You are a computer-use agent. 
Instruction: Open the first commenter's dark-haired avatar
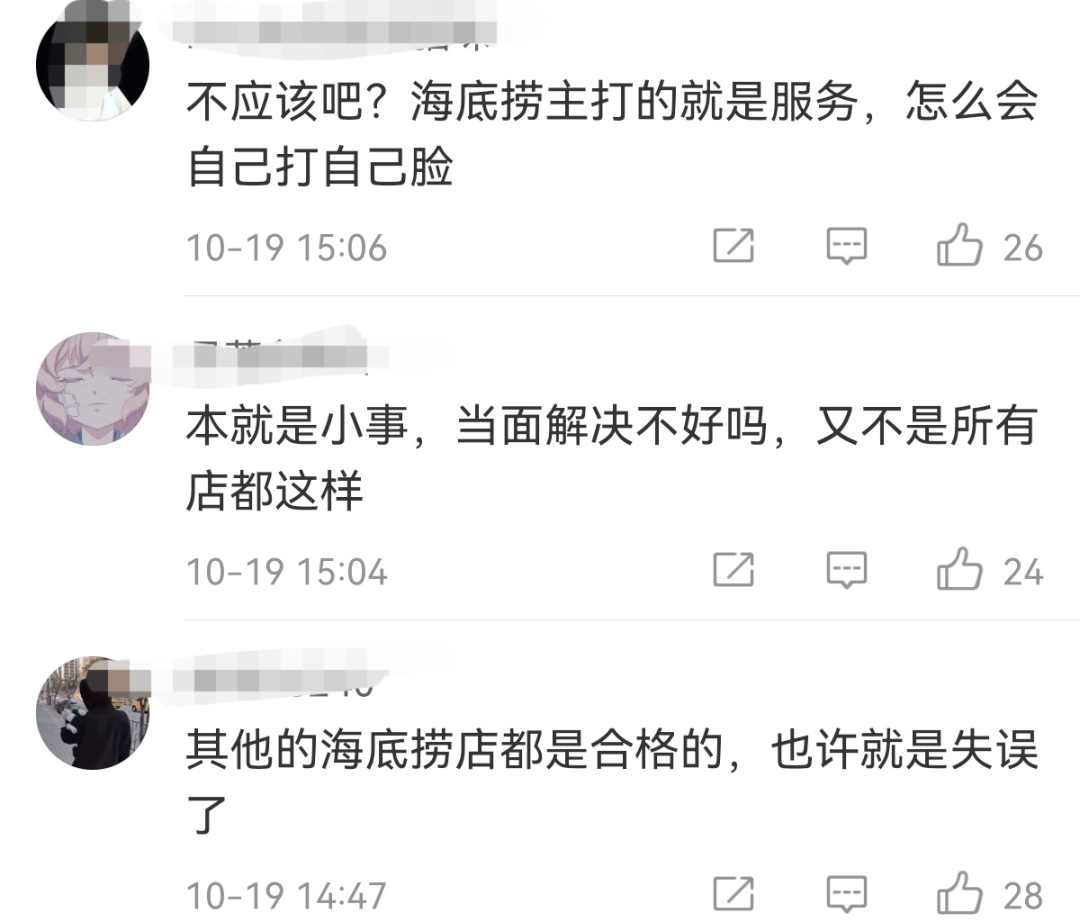click(92, 64)
